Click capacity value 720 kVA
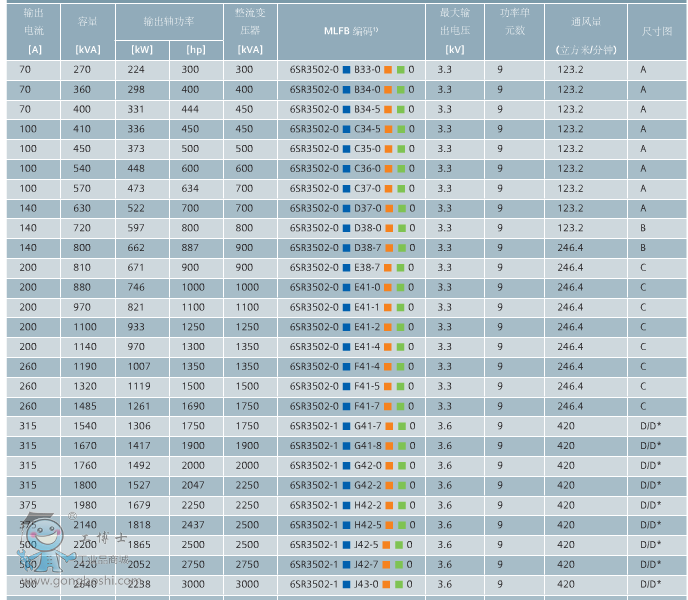This screenshot has height=600, width=688. [82, 228]
